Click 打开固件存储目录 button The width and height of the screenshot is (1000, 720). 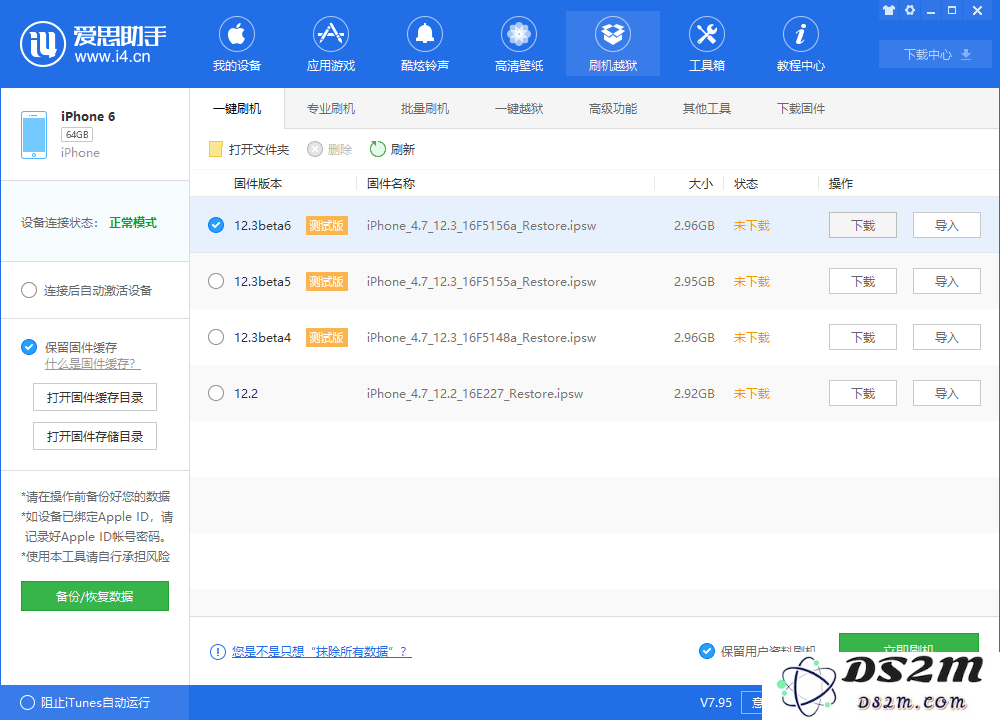tap(95, 436)
